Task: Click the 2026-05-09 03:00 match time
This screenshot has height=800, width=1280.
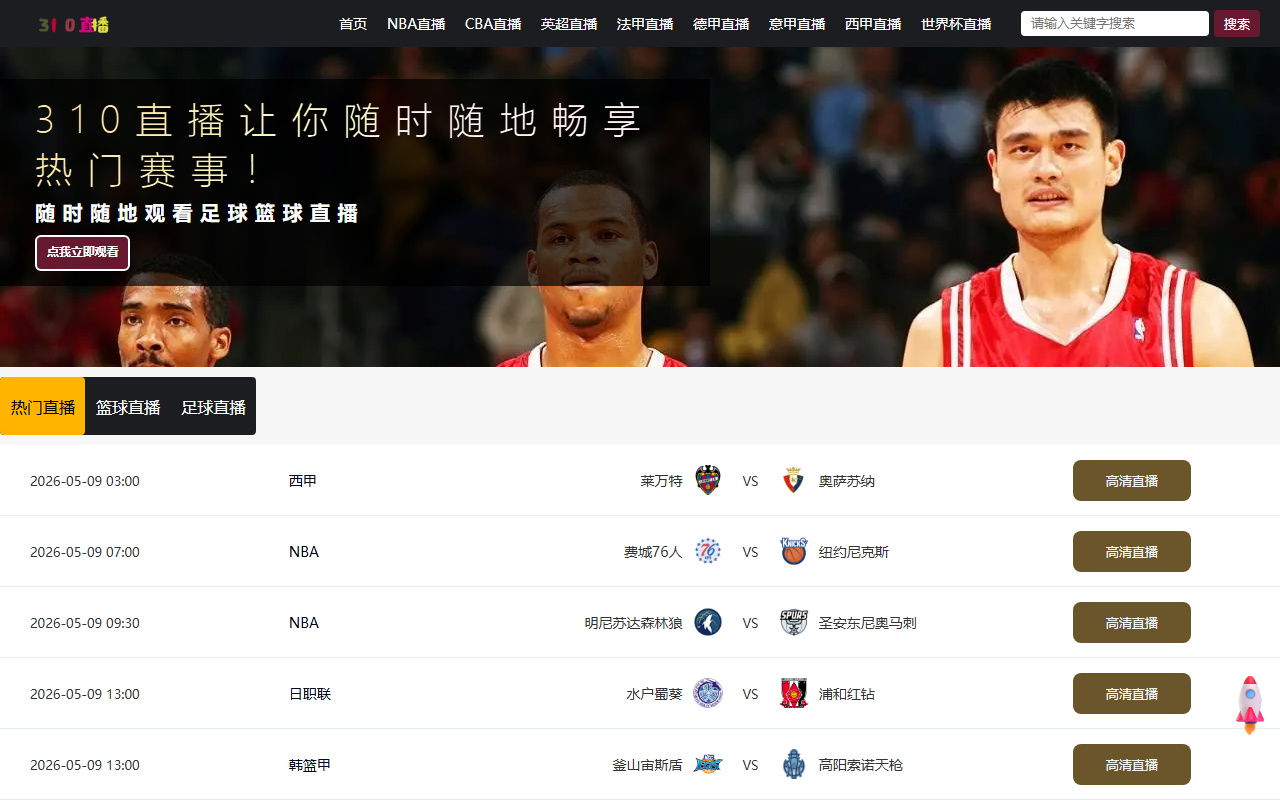Action: tap(85, 481)
